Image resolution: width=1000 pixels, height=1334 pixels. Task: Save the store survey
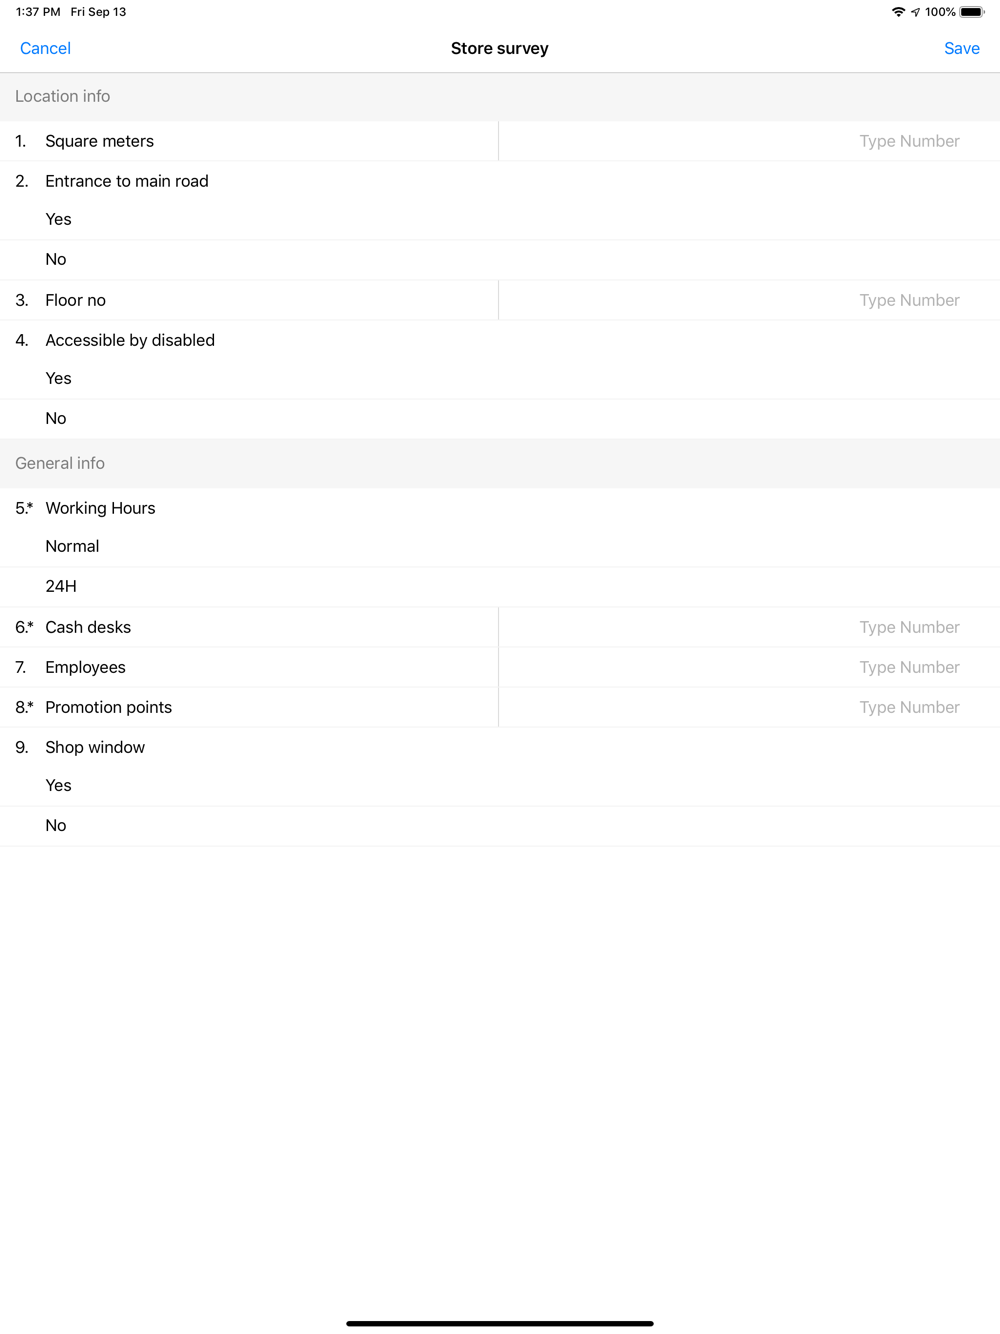[x=961, y=48]
